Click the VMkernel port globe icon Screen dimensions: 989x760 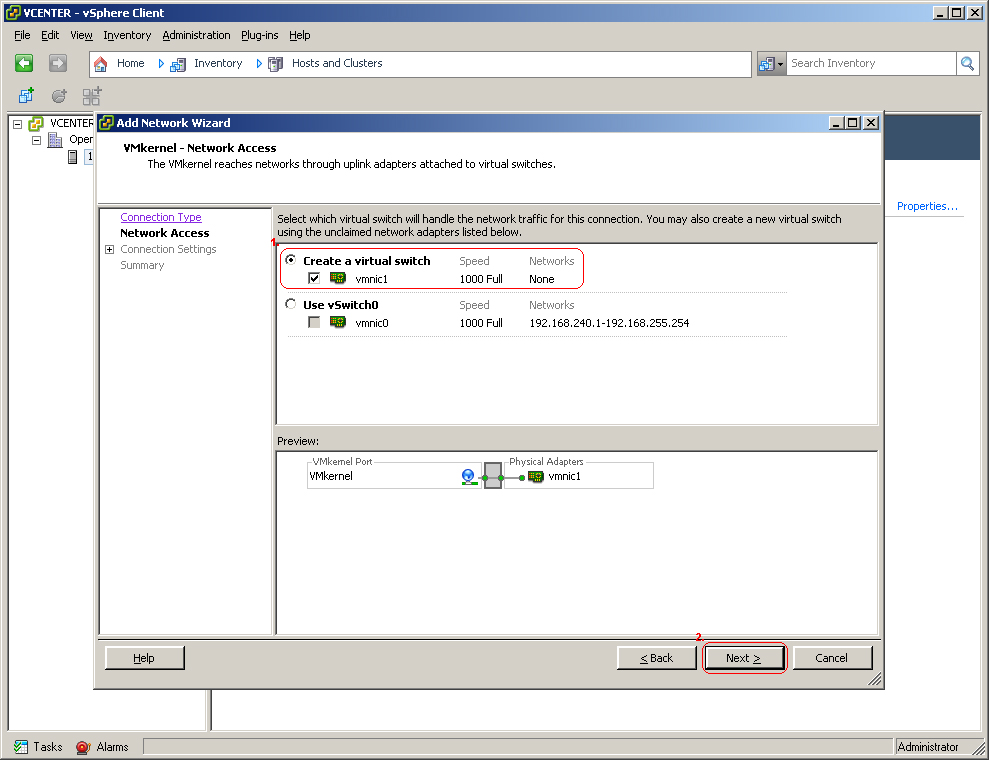point(468,477)
